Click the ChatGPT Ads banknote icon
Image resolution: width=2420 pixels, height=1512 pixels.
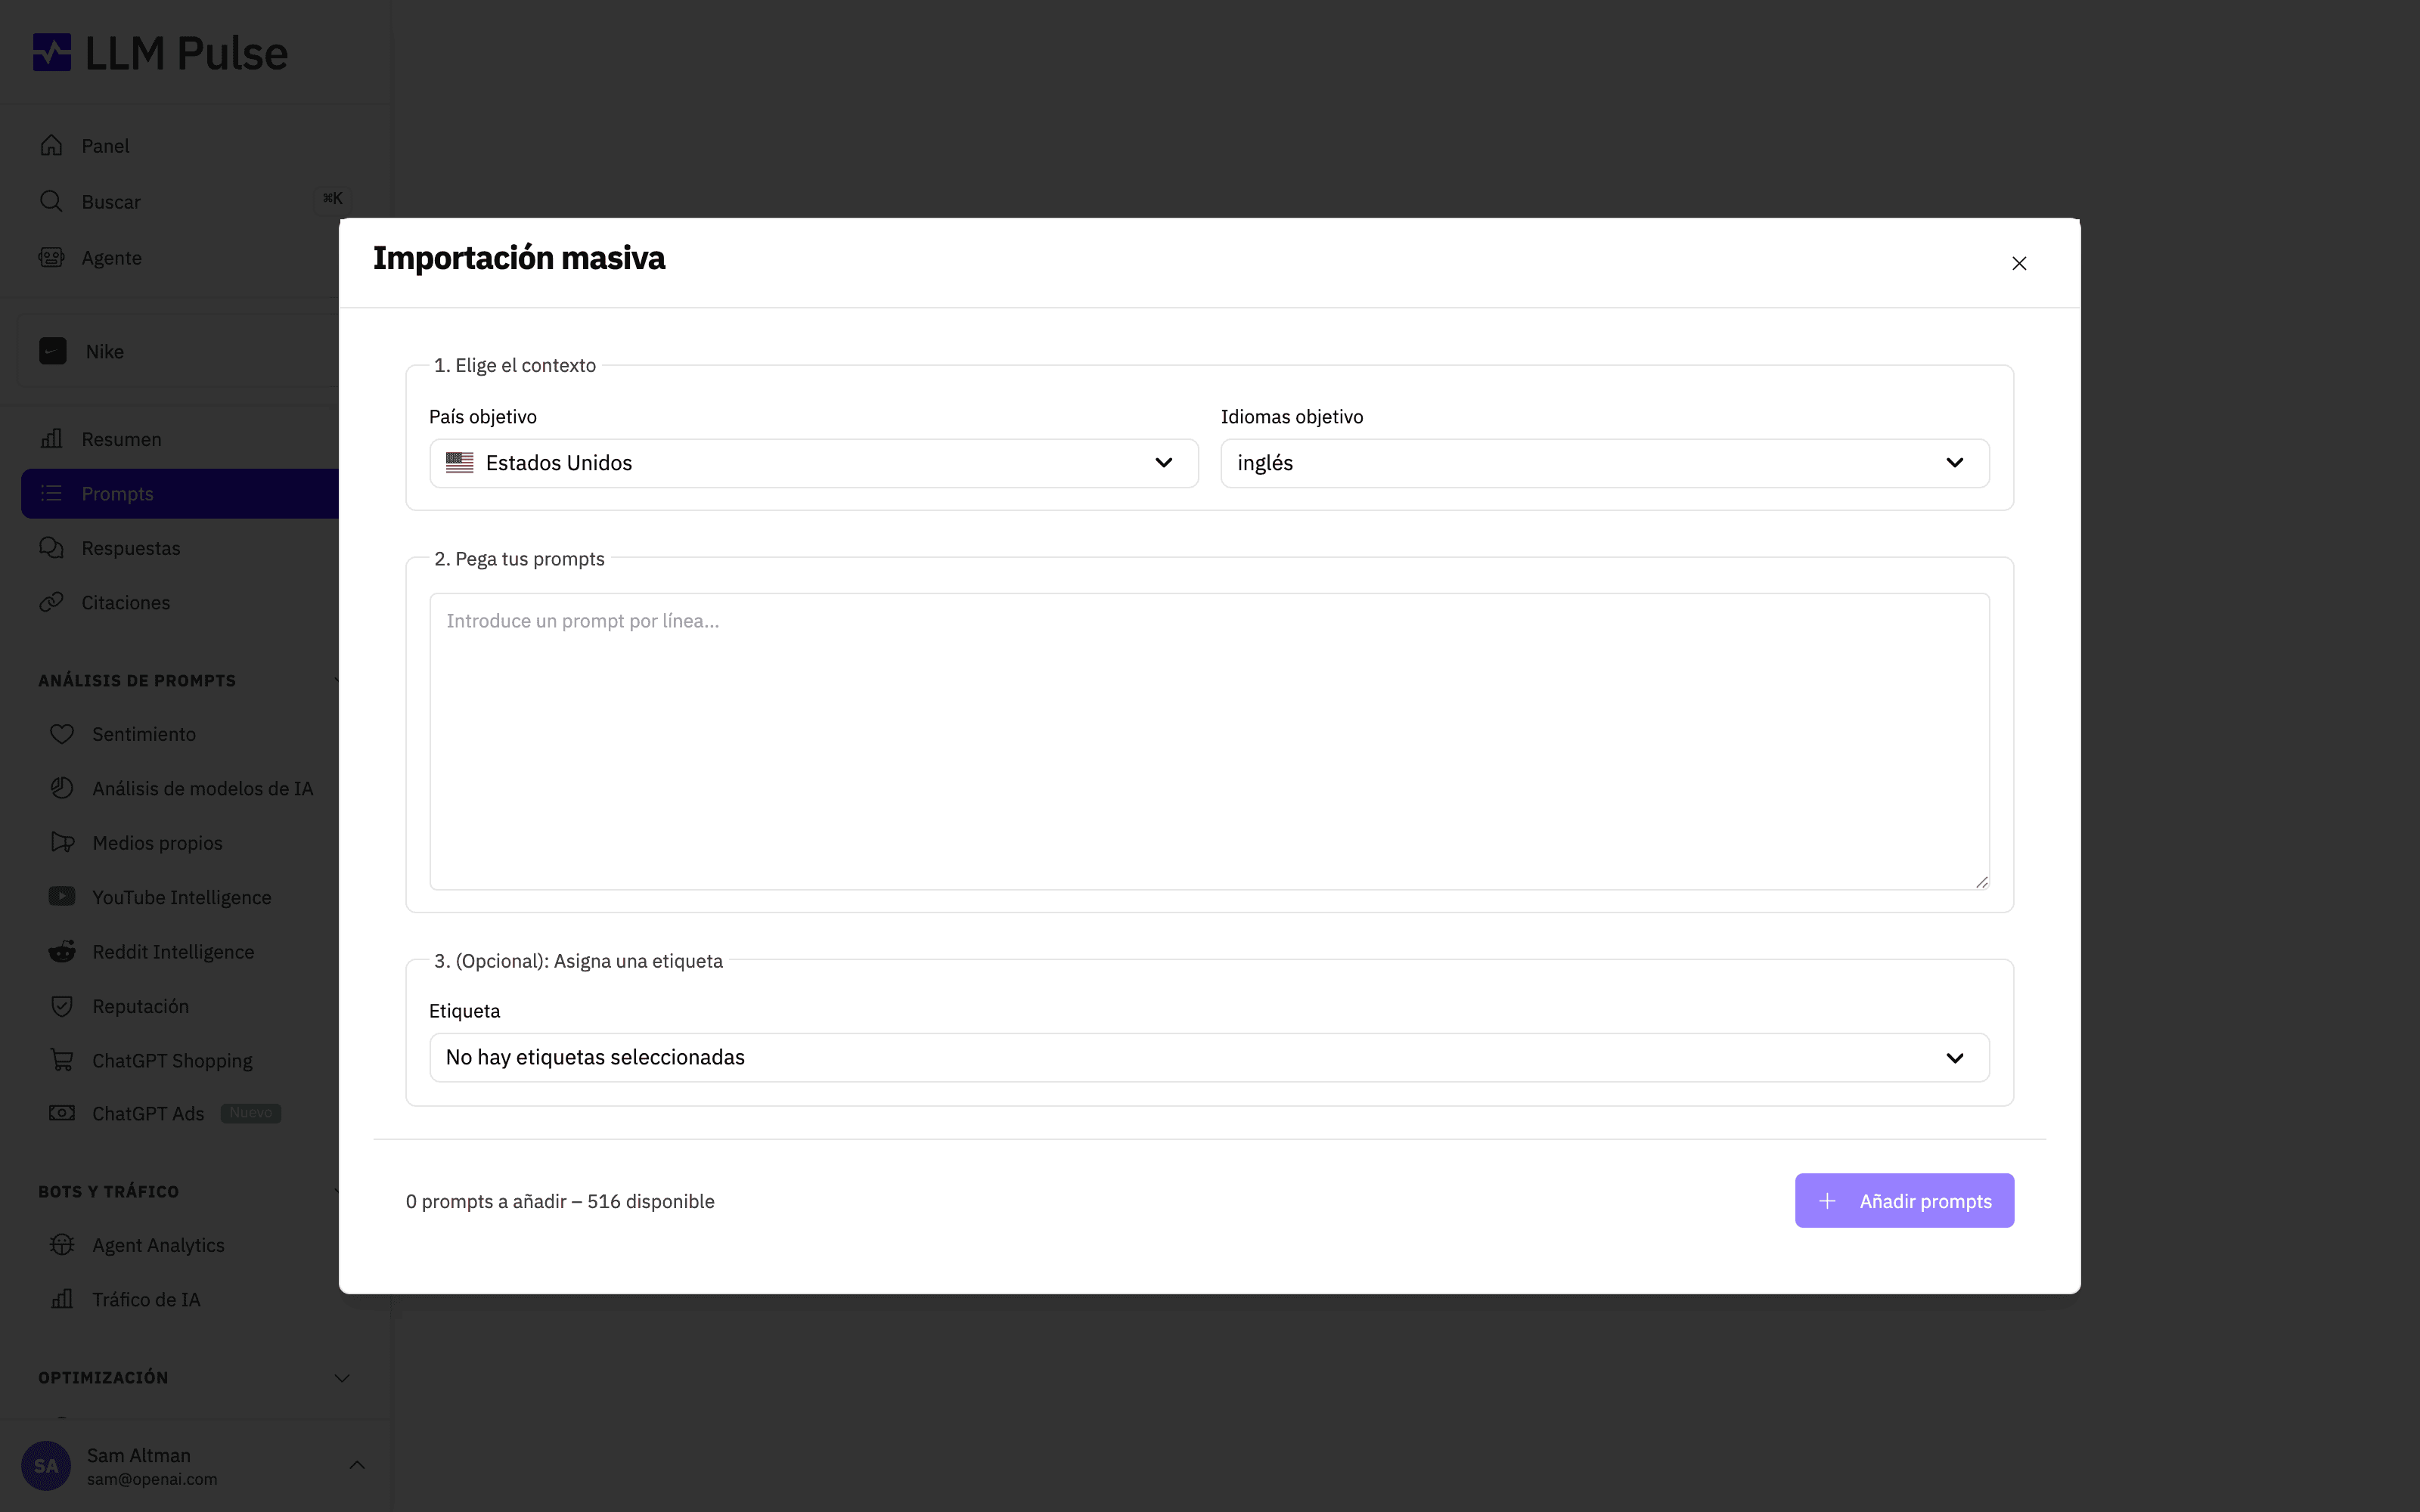tap(62, 1113)
